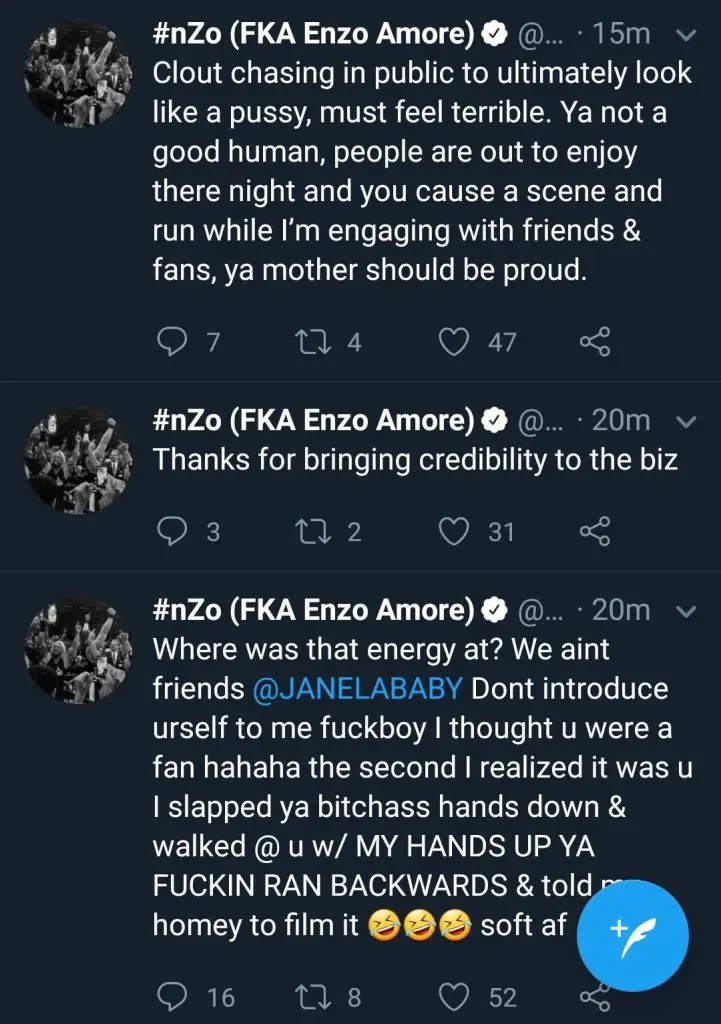
Task: Open the second tweet's dropdown arrow menu
Action: tap(686, 421)
